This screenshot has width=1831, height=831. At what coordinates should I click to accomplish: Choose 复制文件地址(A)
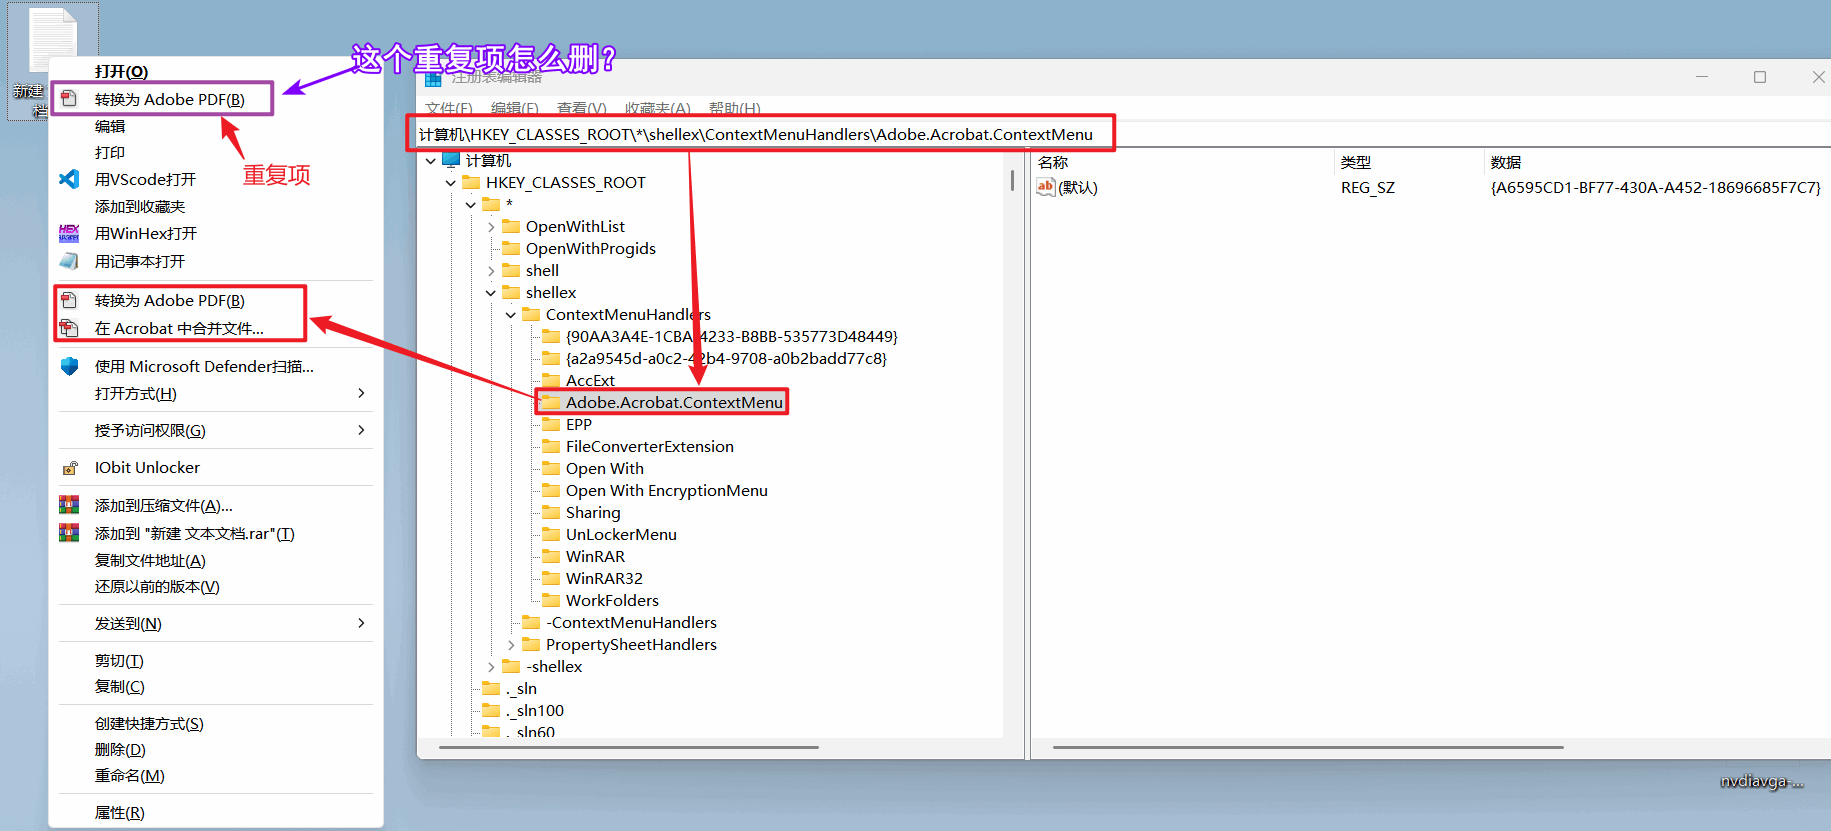216,561
